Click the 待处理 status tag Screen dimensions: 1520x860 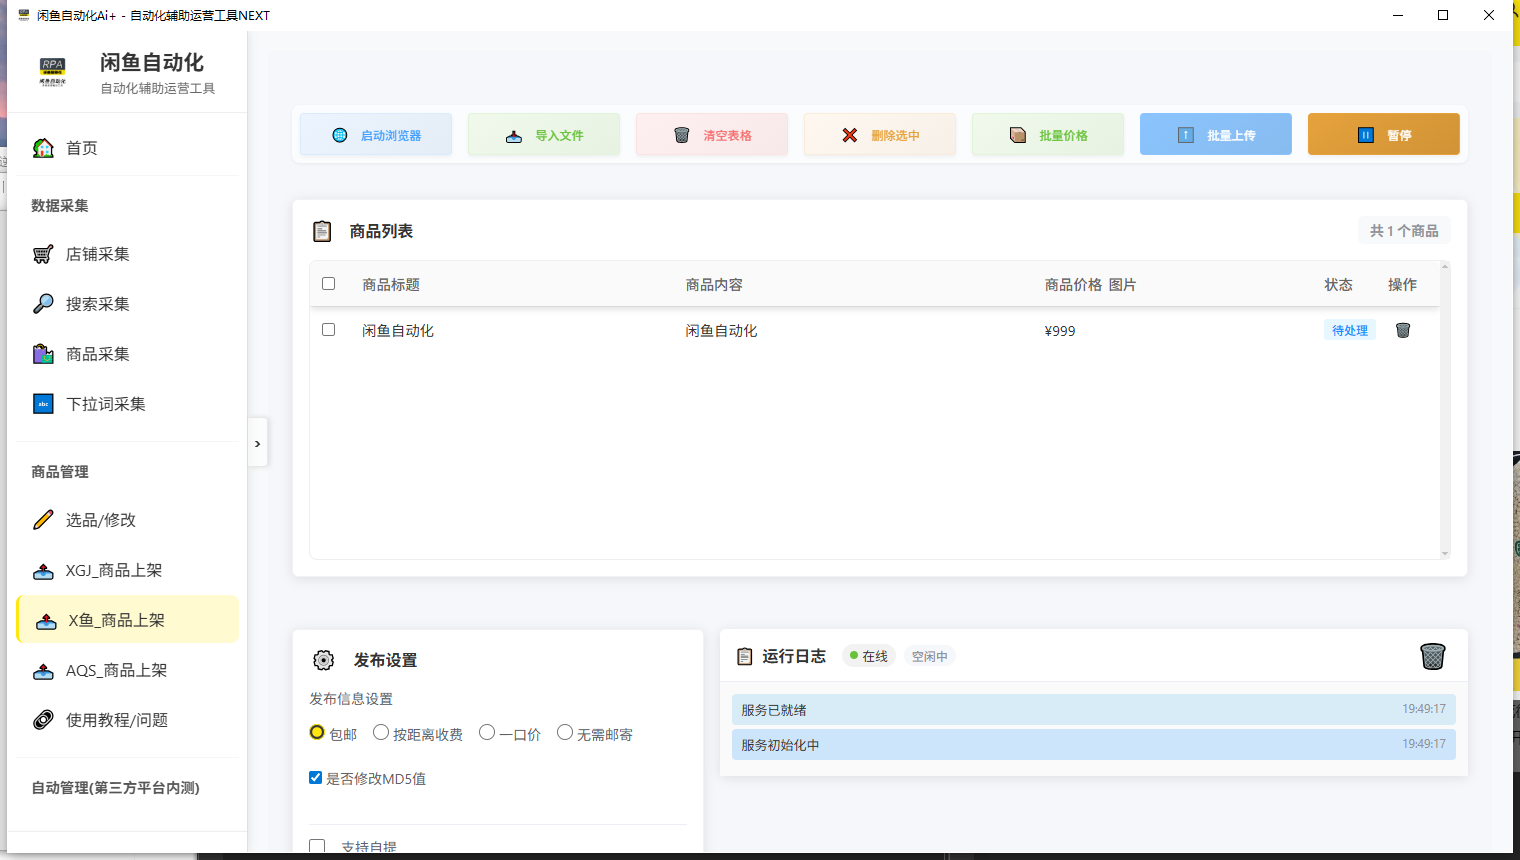tap(1349, 330)
